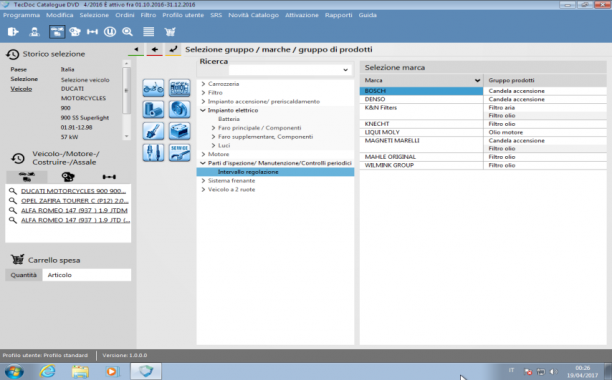Open the Selezione menu
The width and height of the screenshot is (612, 380).
[94, 15]
